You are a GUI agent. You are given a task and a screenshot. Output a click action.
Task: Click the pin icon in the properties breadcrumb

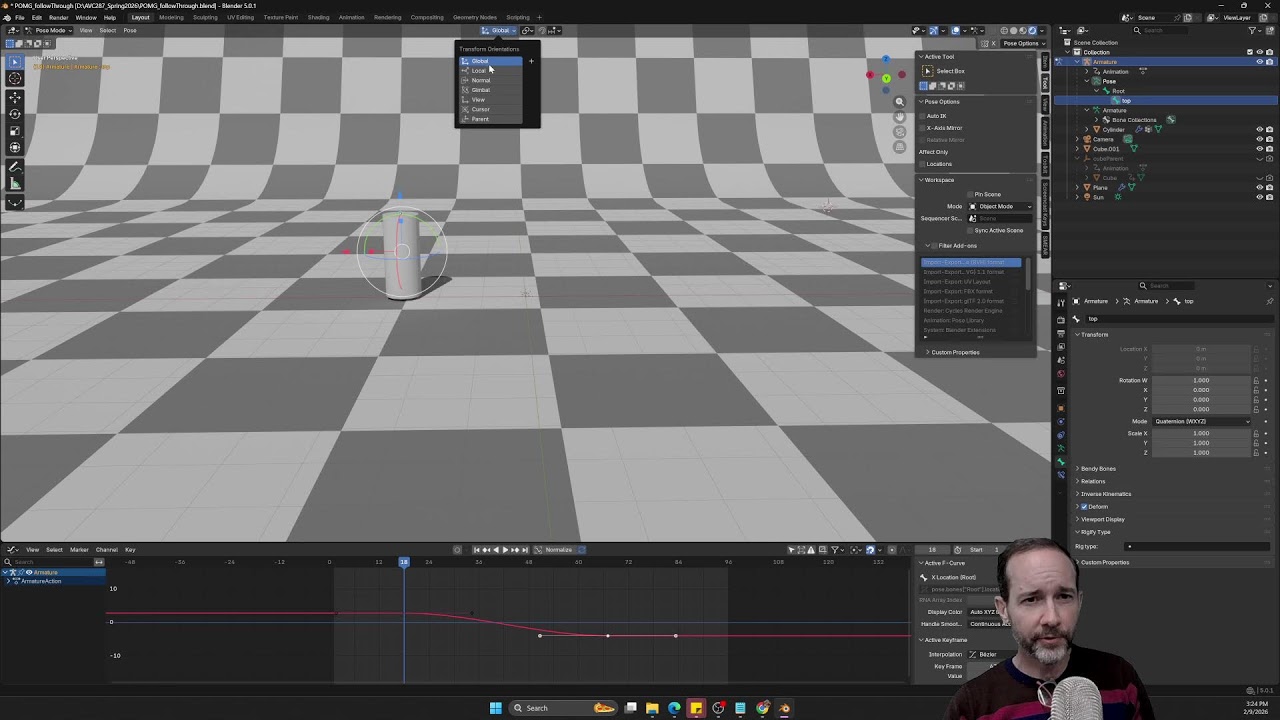click(1270, 301)
